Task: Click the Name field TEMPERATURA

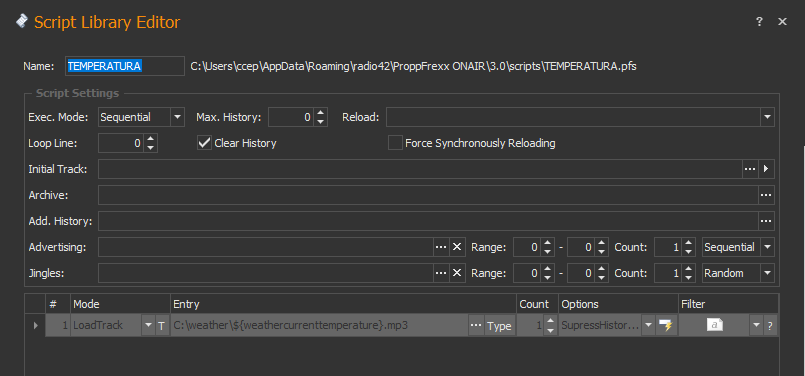Action: click(125, 66)
